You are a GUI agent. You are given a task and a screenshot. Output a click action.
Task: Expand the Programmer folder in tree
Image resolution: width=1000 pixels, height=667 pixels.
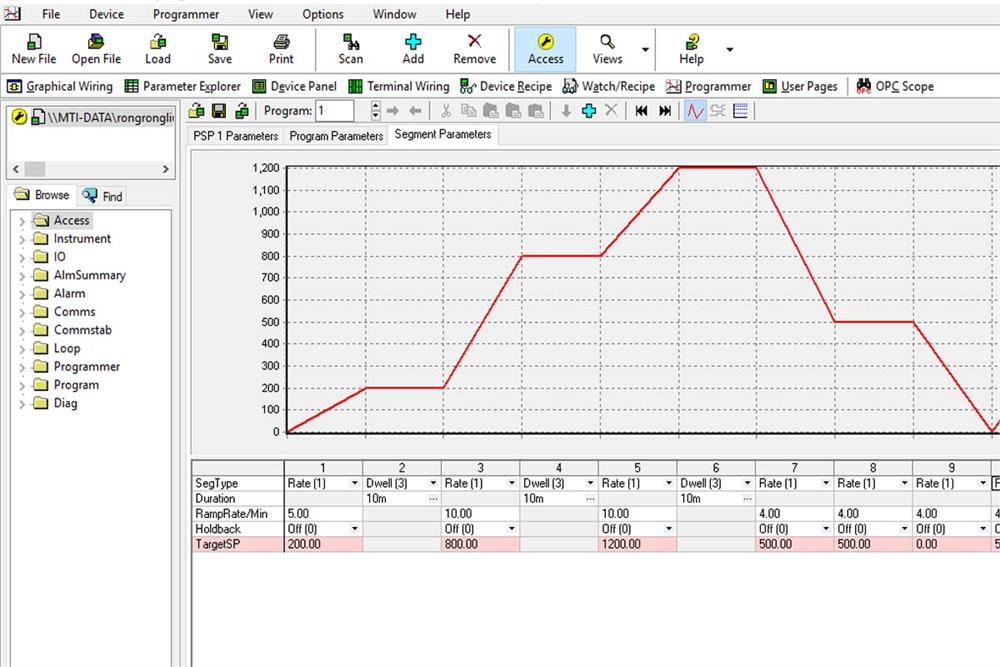coord(22,367)
